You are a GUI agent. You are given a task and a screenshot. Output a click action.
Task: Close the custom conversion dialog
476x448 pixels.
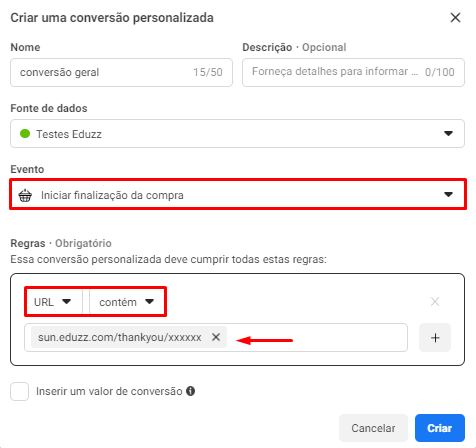click(455, 18)
